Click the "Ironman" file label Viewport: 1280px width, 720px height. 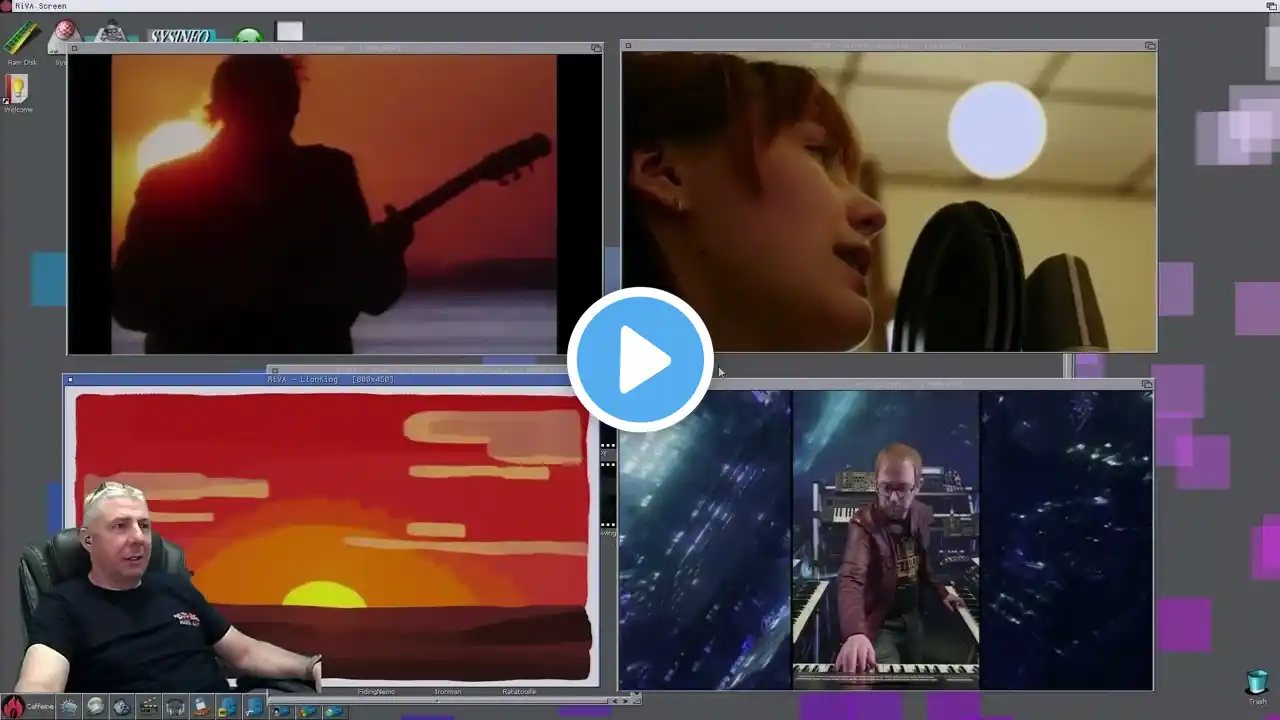448,692
